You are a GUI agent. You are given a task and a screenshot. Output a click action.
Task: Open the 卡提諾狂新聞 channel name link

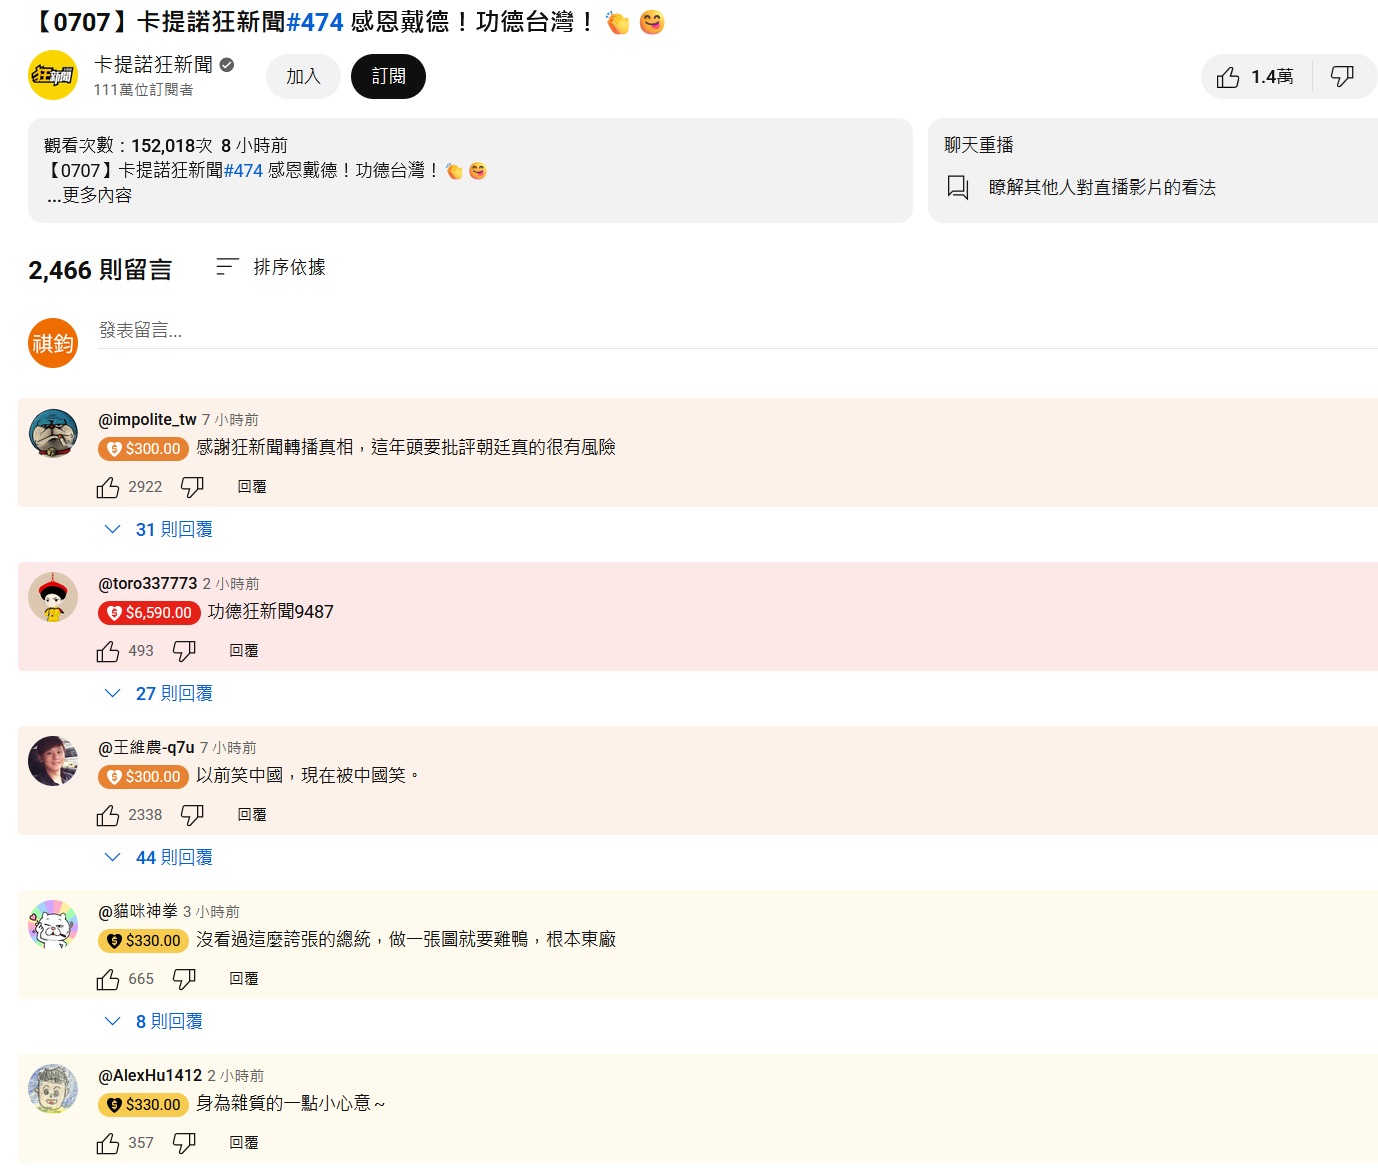pyautogui.click(x=153, y=65)
